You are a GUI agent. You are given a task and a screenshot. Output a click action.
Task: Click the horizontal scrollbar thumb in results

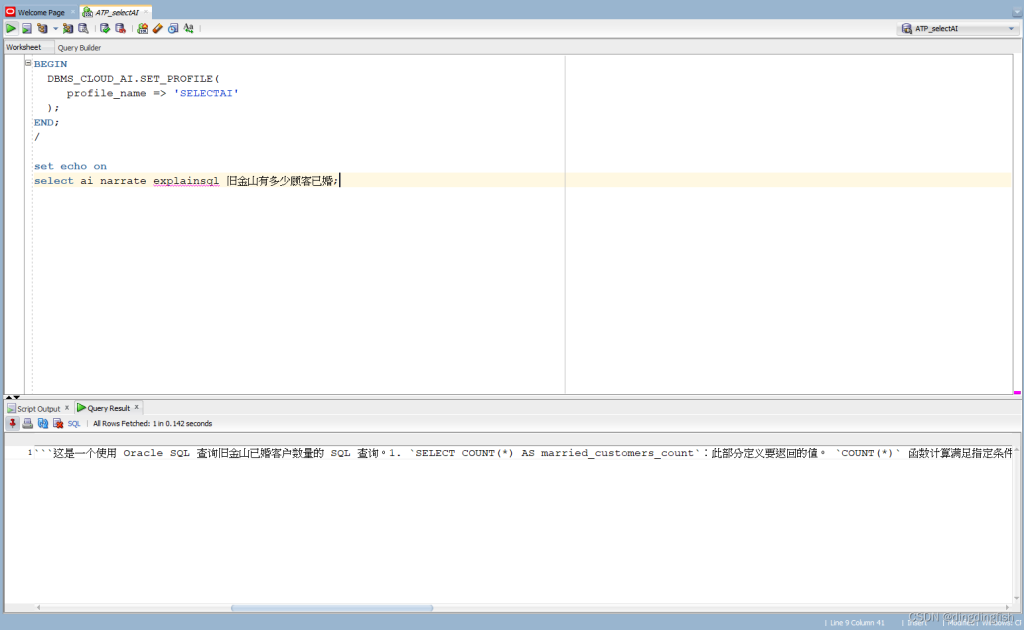coord(332,608)
